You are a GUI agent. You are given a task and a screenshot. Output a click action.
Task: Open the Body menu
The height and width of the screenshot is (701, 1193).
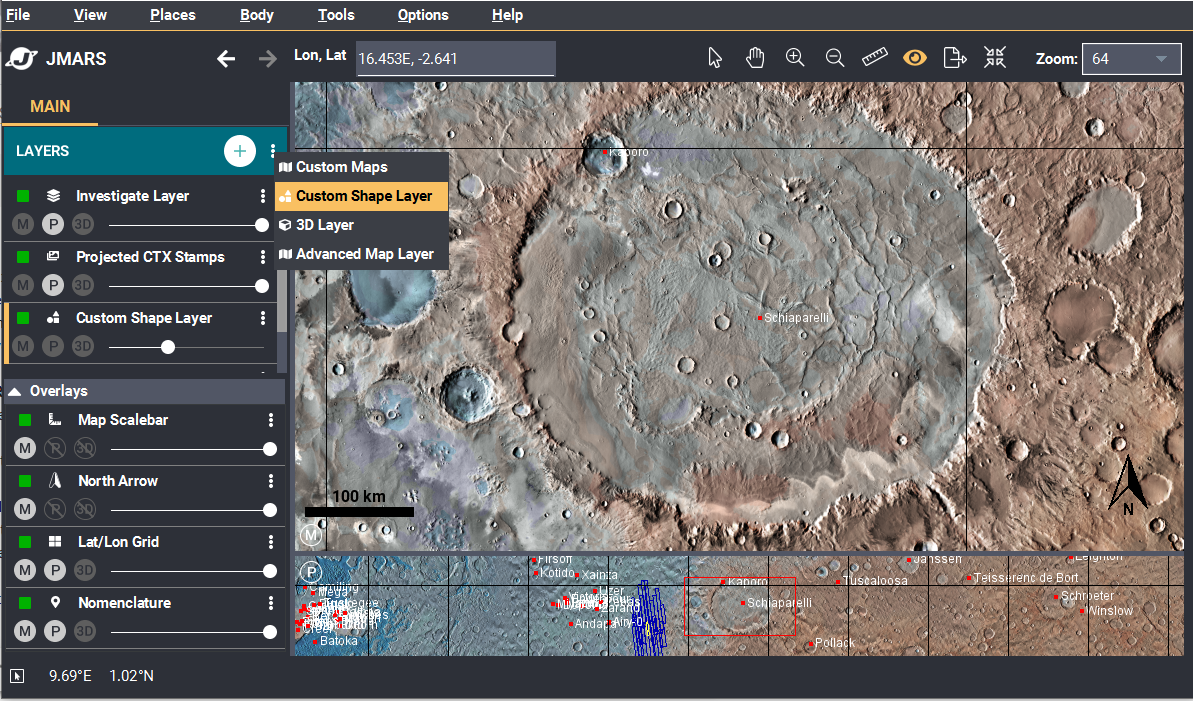pos(256,14)
